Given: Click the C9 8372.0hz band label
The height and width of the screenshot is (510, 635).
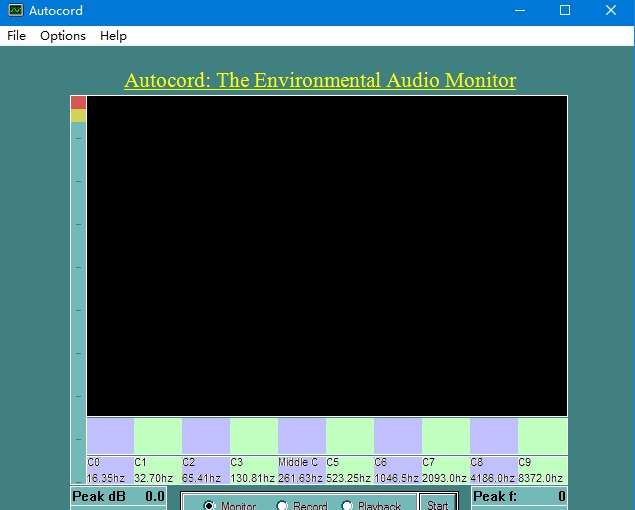Looking at the screenshot, I should coord(543,470).
